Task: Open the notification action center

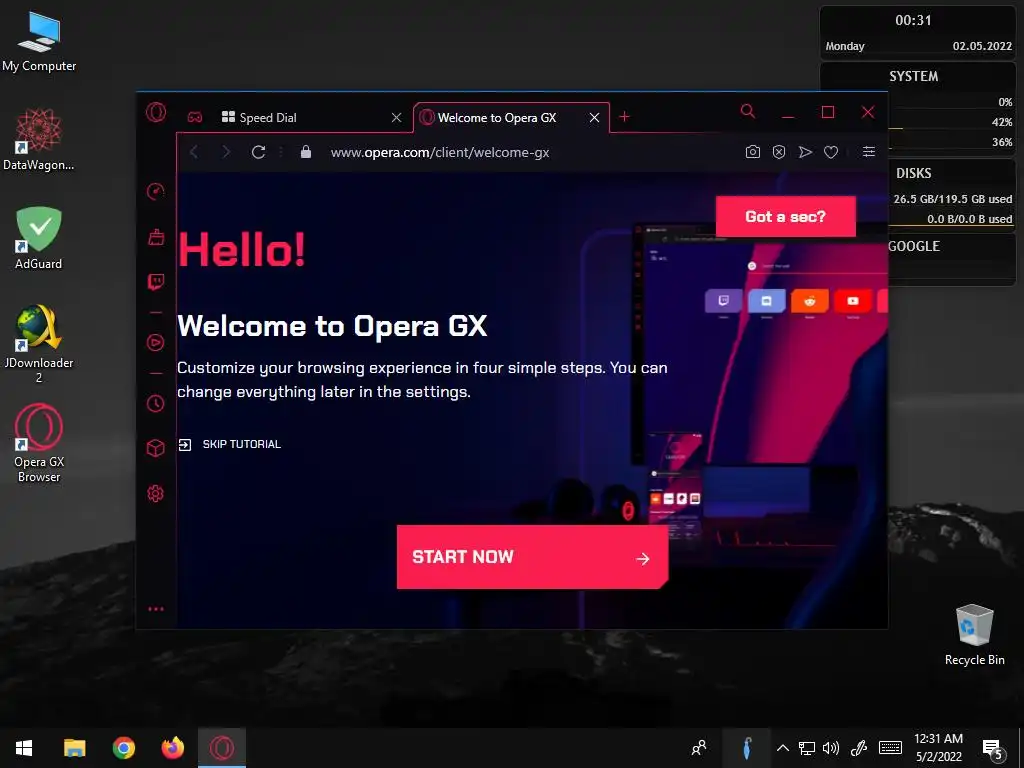Action: (992, 749)
